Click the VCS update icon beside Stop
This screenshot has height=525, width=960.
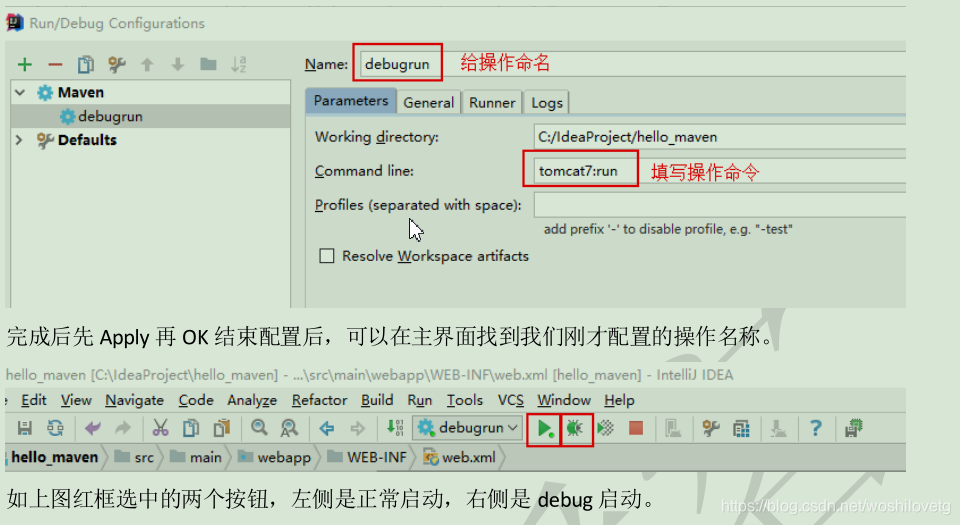point(673,428)
